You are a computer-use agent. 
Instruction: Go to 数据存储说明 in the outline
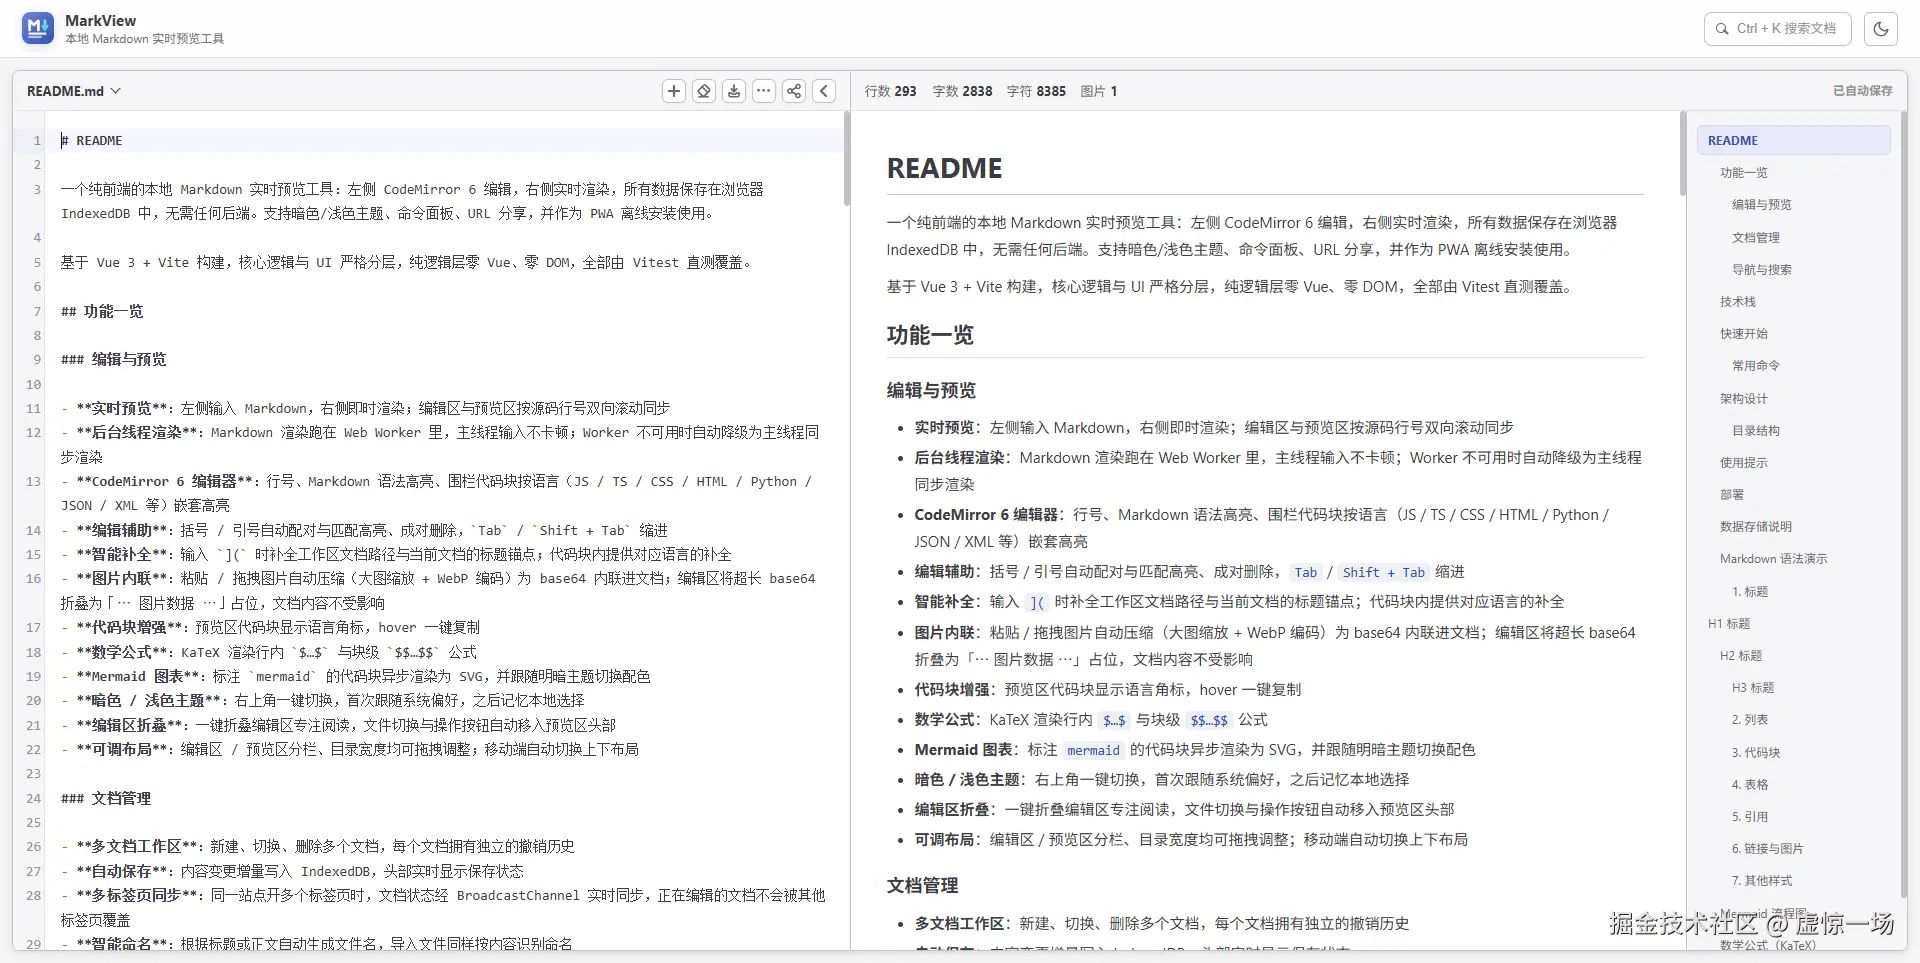1756,527
